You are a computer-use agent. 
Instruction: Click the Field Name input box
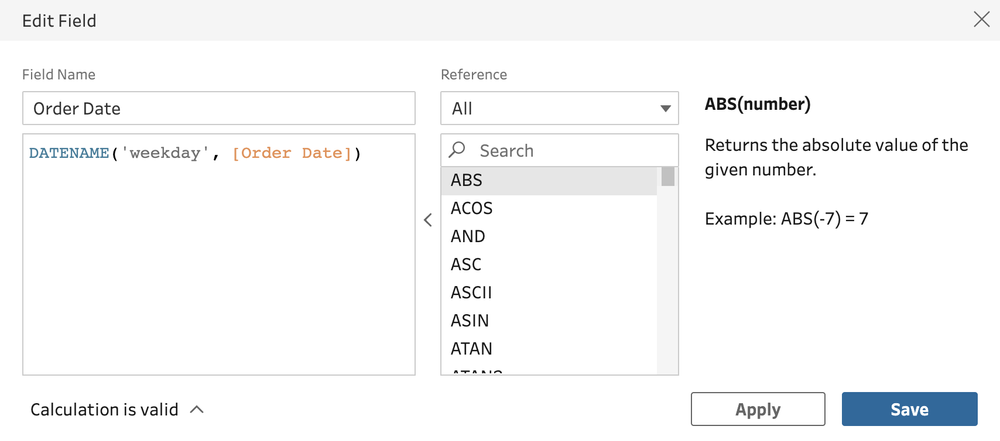coord(218,108)
